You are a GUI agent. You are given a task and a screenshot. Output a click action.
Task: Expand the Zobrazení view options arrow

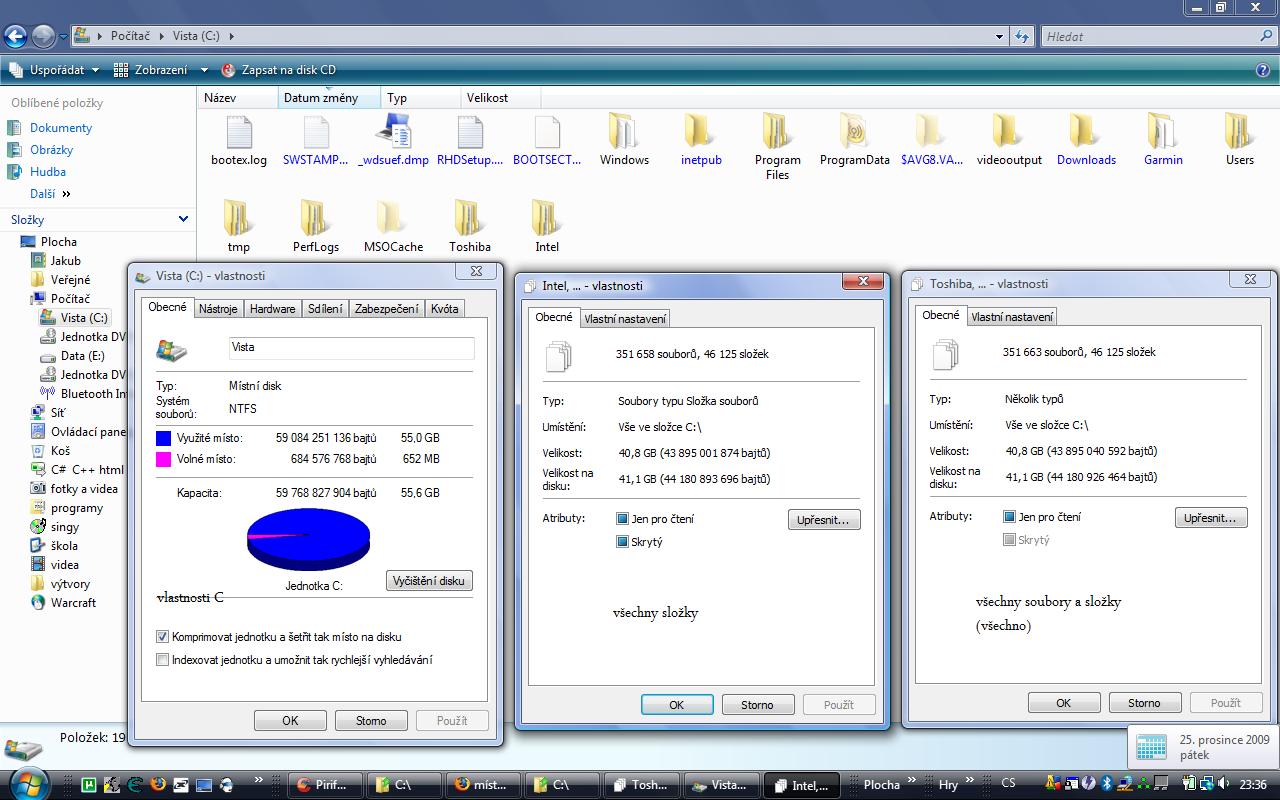[204, 70]
